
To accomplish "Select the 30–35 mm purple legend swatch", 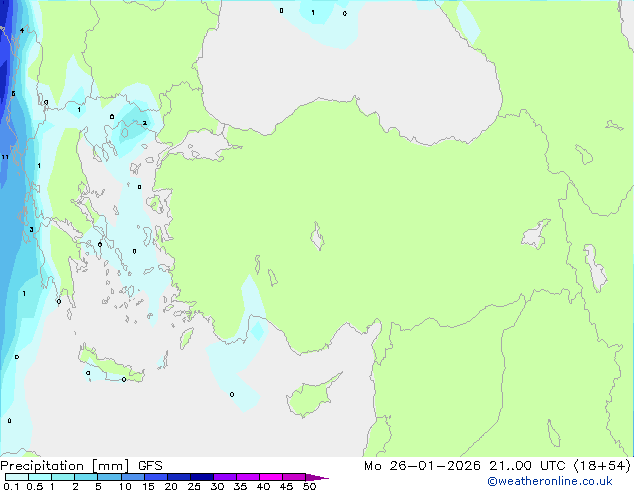I will [225, 477].
